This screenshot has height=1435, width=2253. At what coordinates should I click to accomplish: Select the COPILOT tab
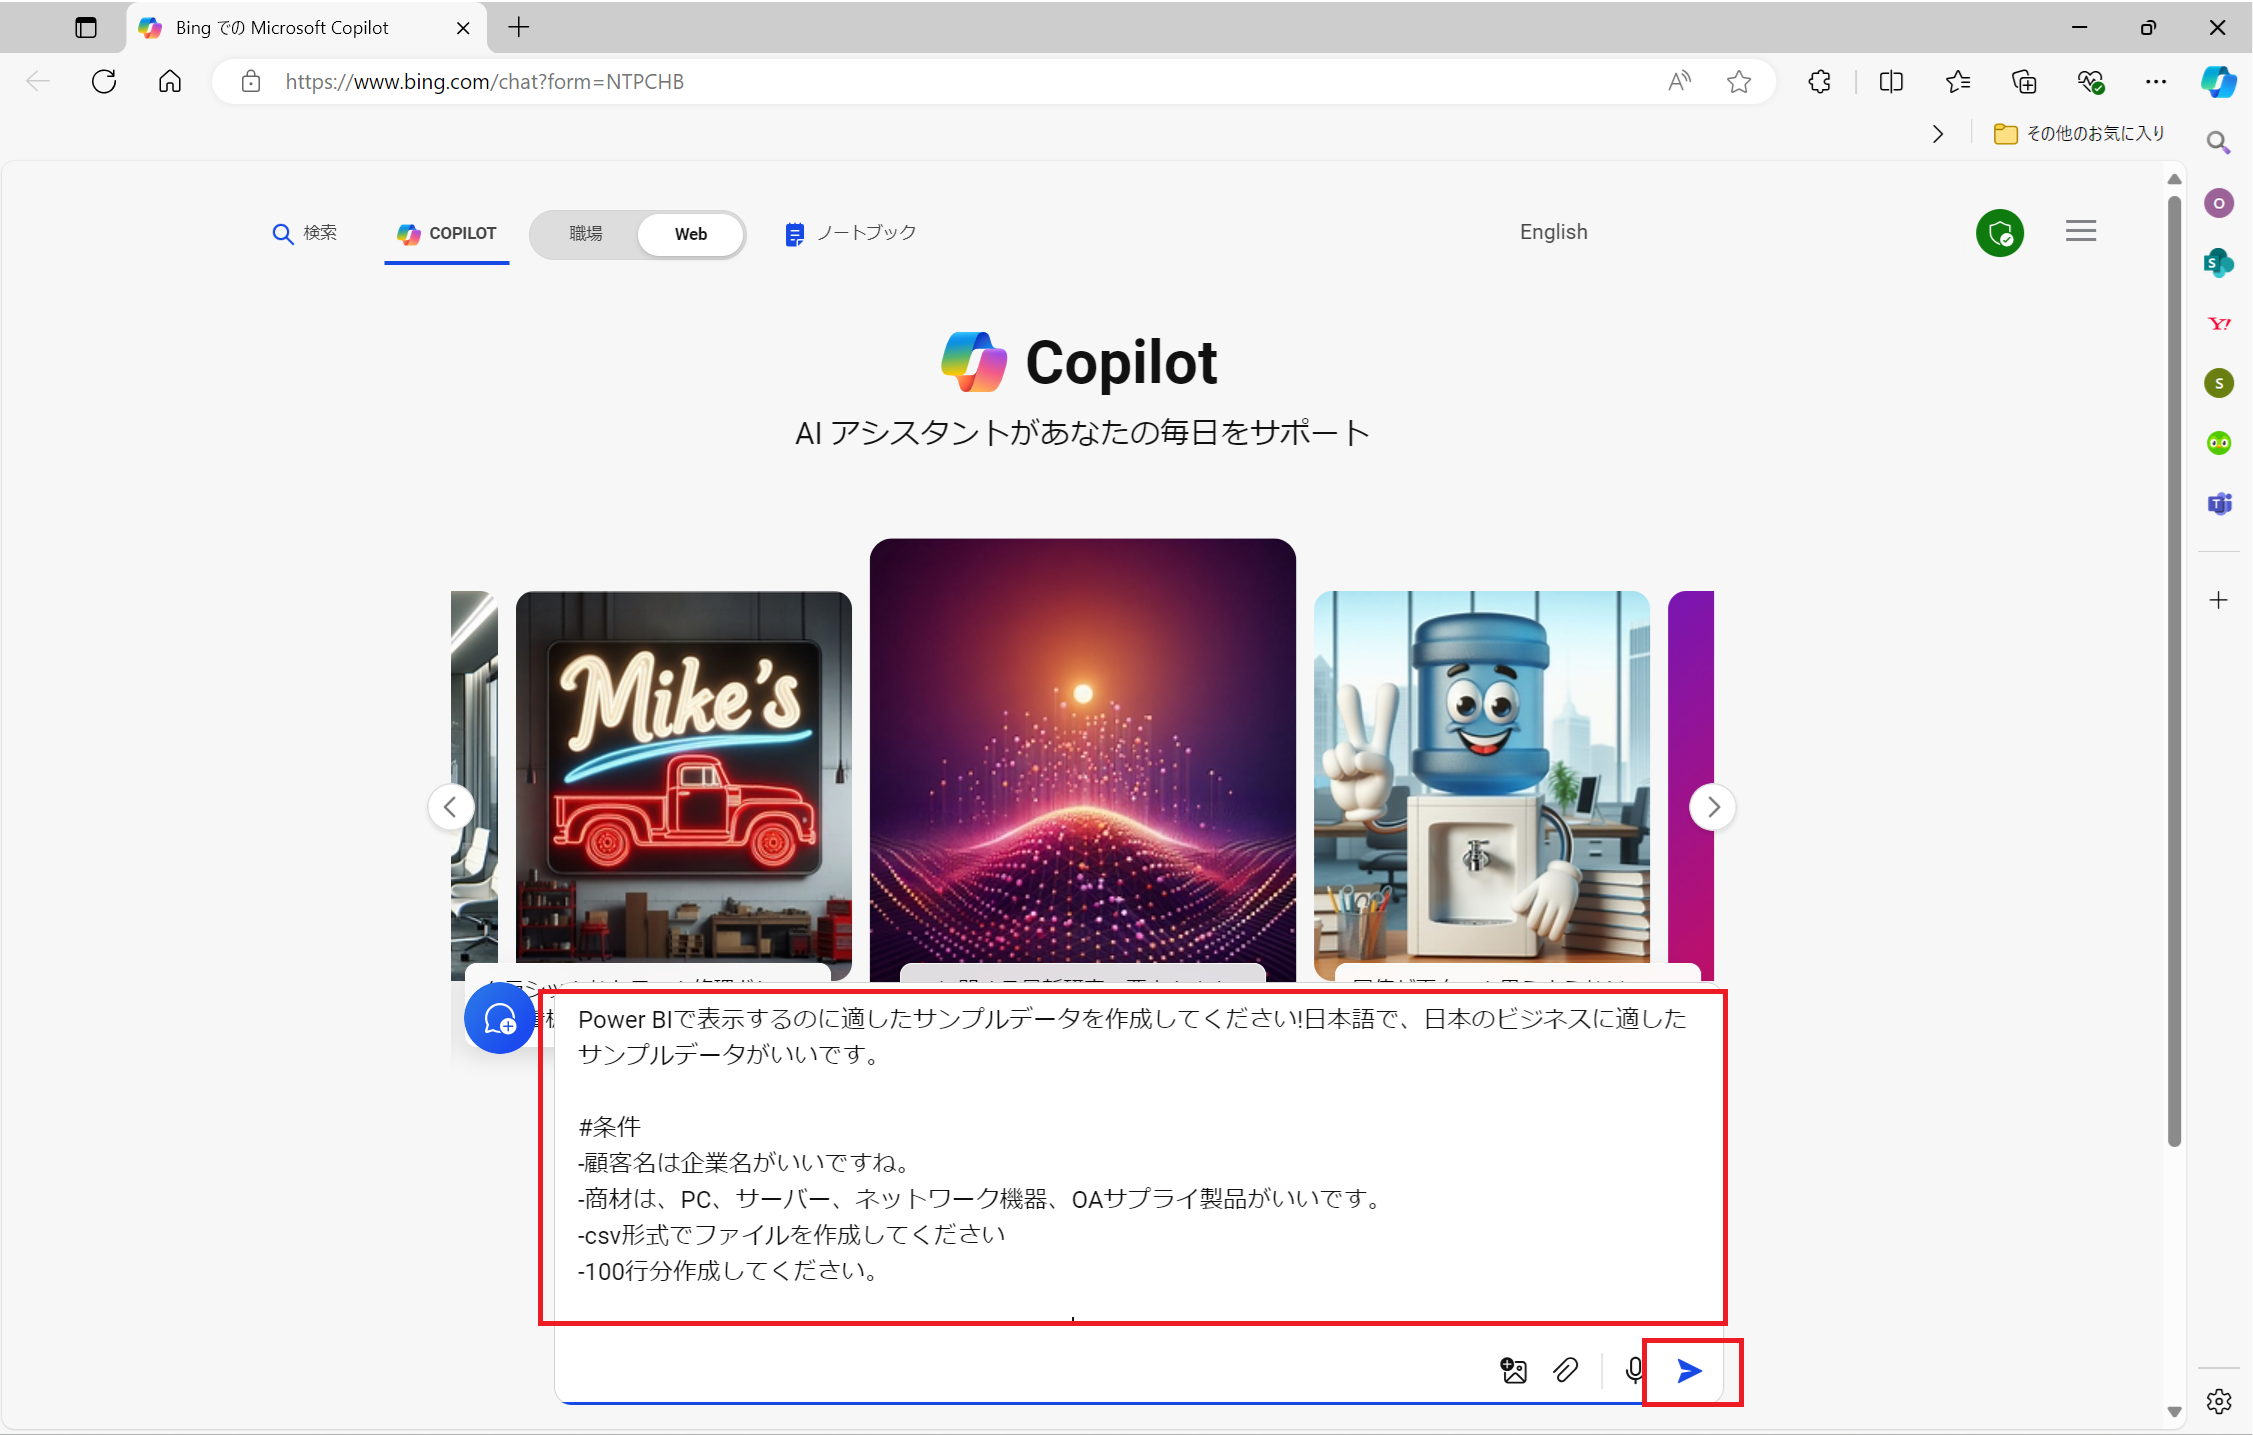[447, 234]
